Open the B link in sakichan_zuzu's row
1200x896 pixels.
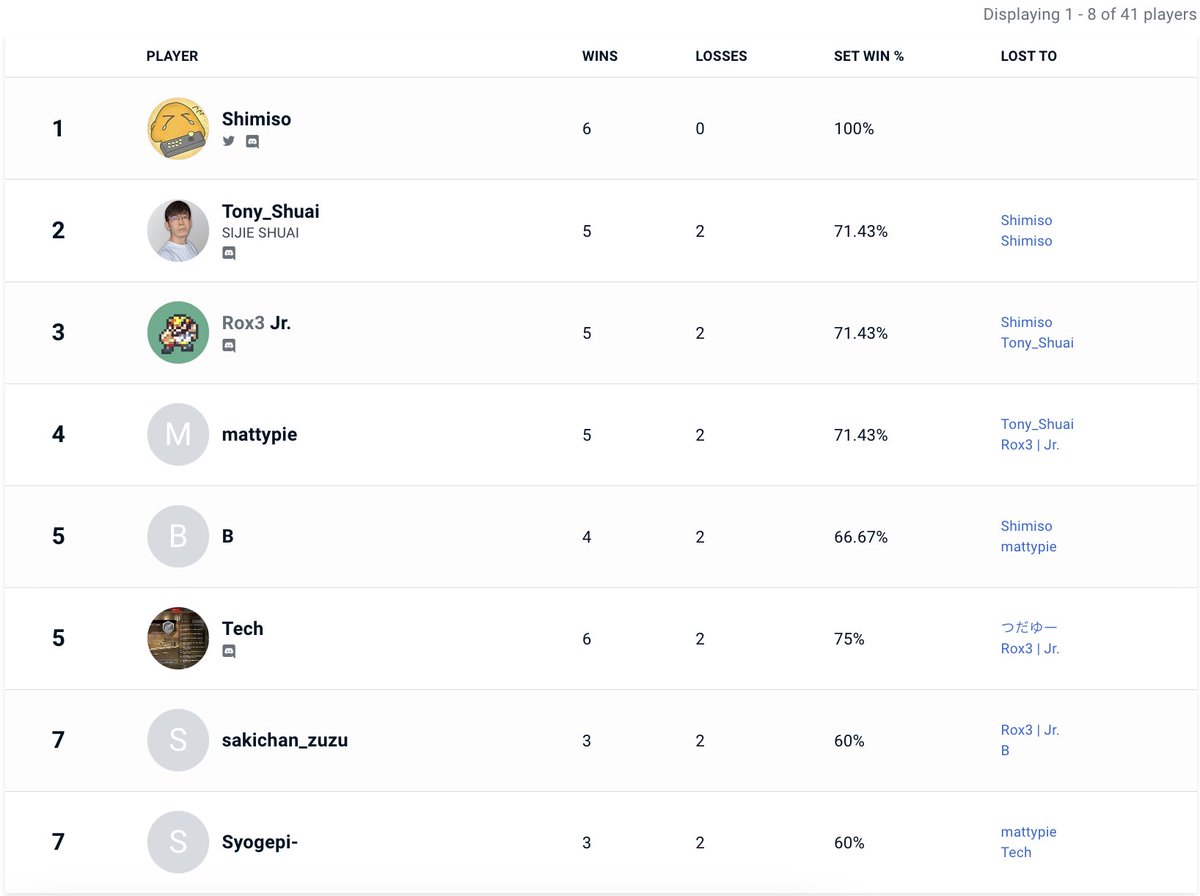pos(1005,750)
